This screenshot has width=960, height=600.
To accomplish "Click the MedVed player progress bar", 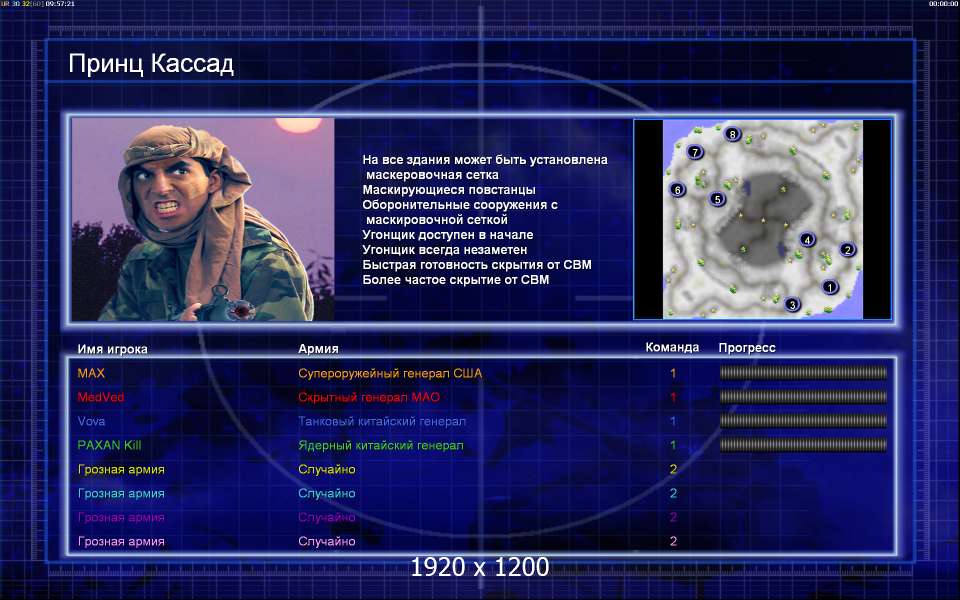I will (x=803, y=397).
